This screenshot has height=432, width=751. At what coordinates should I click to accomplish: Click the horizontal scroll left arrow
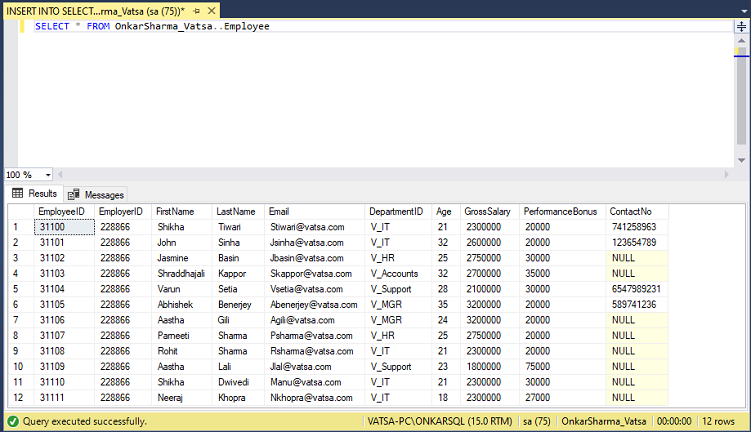(60, 175)
